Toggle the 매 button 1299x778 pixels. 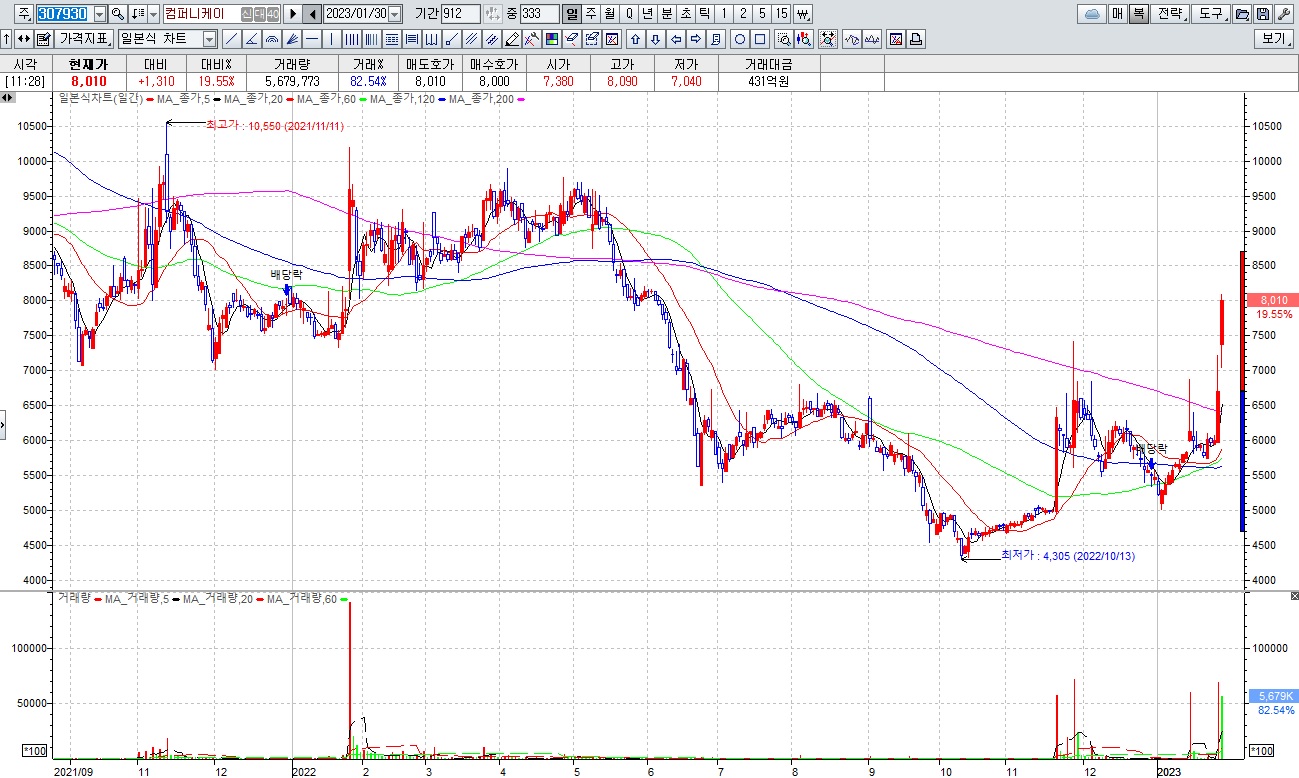coord(1118,14)
